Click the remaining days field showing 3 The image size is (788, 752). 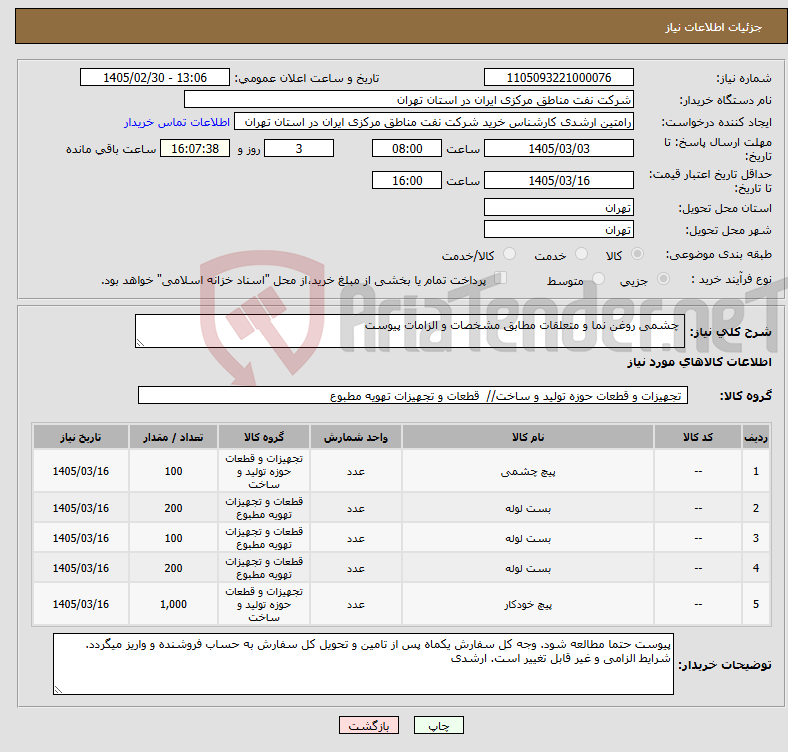pos(299,148)
